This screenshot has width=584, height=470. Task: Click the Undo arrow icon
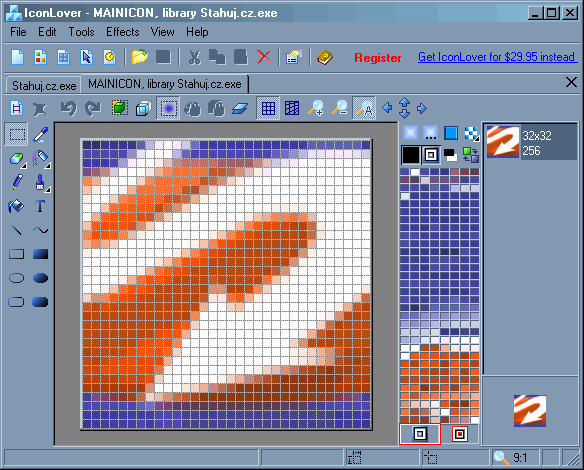[69, 108]
